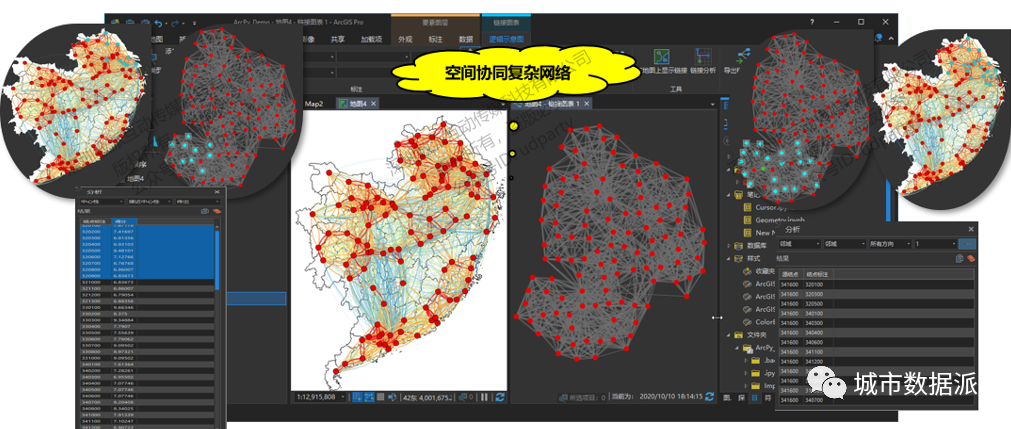Select the Map2 view tab

(314, 104)
